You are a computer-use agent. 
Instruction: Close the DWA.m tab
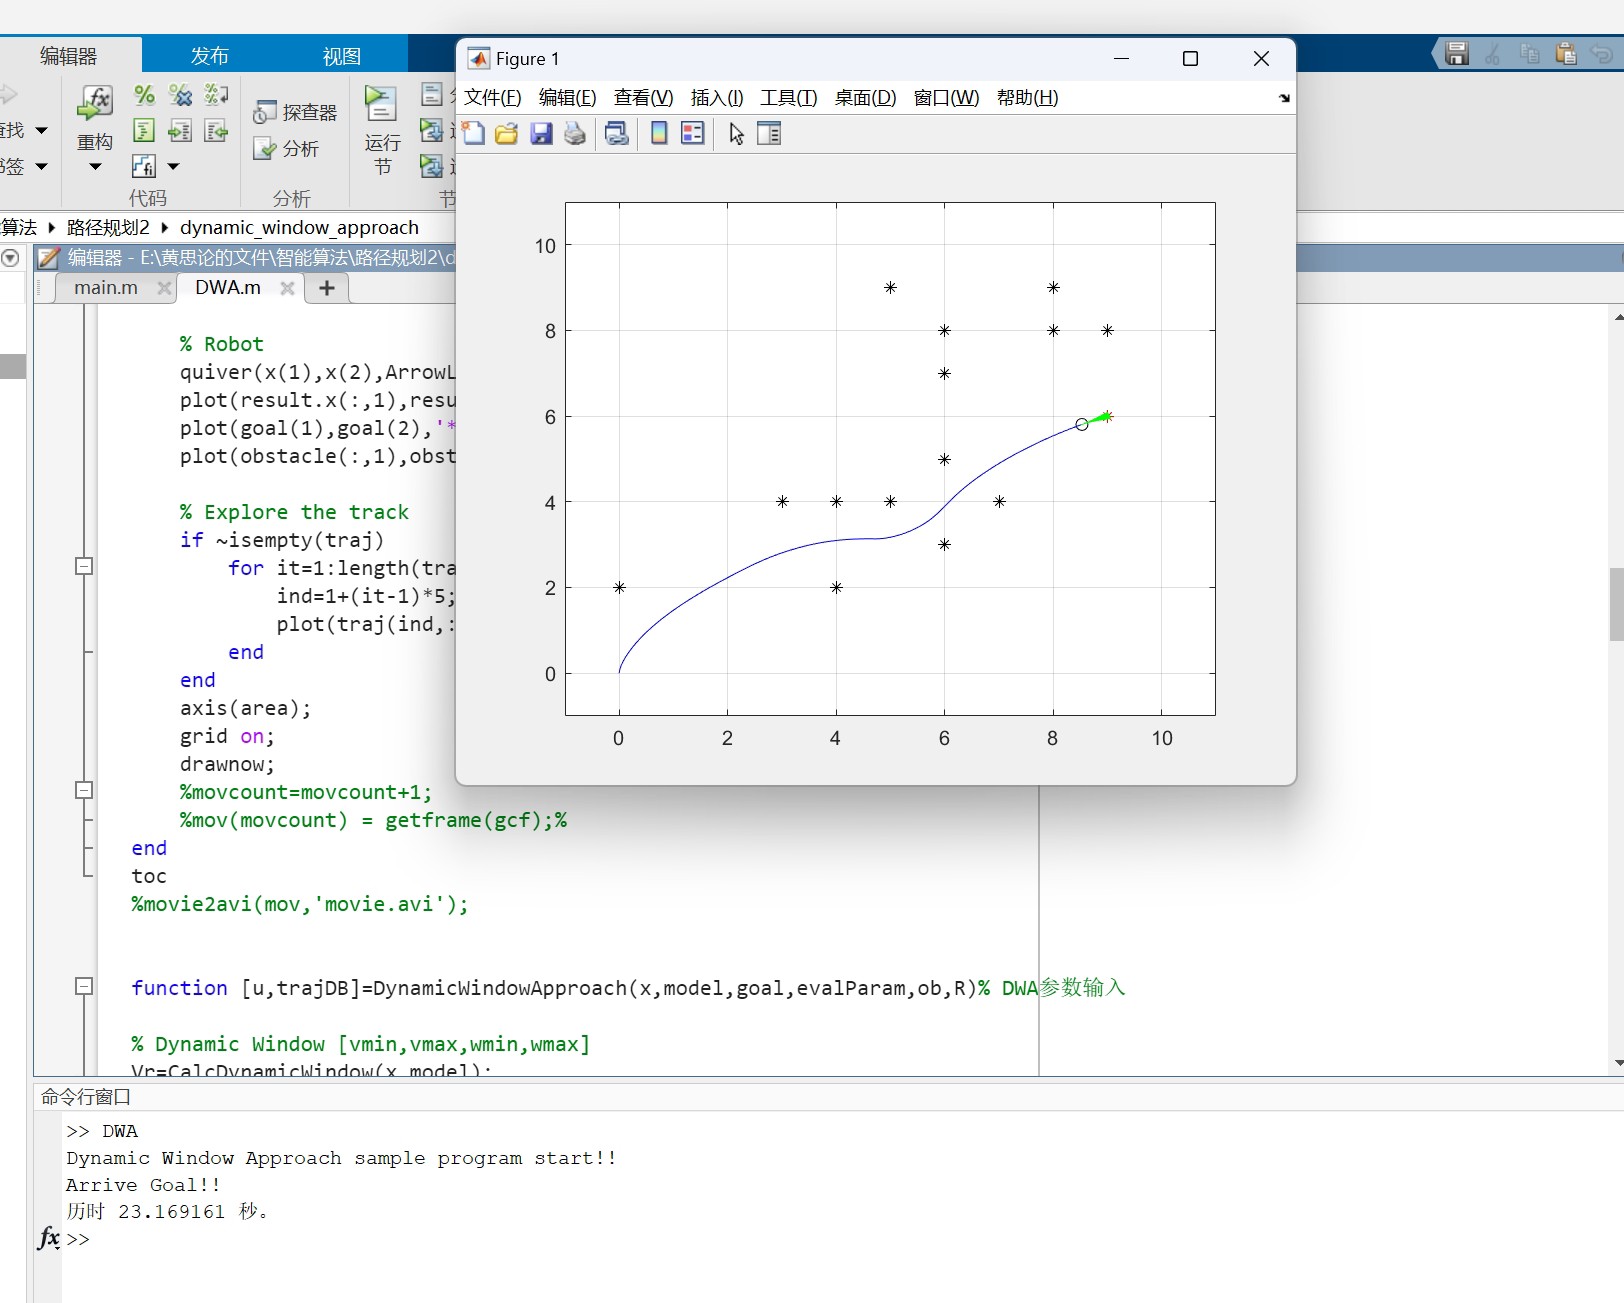(x=287, y=288)
